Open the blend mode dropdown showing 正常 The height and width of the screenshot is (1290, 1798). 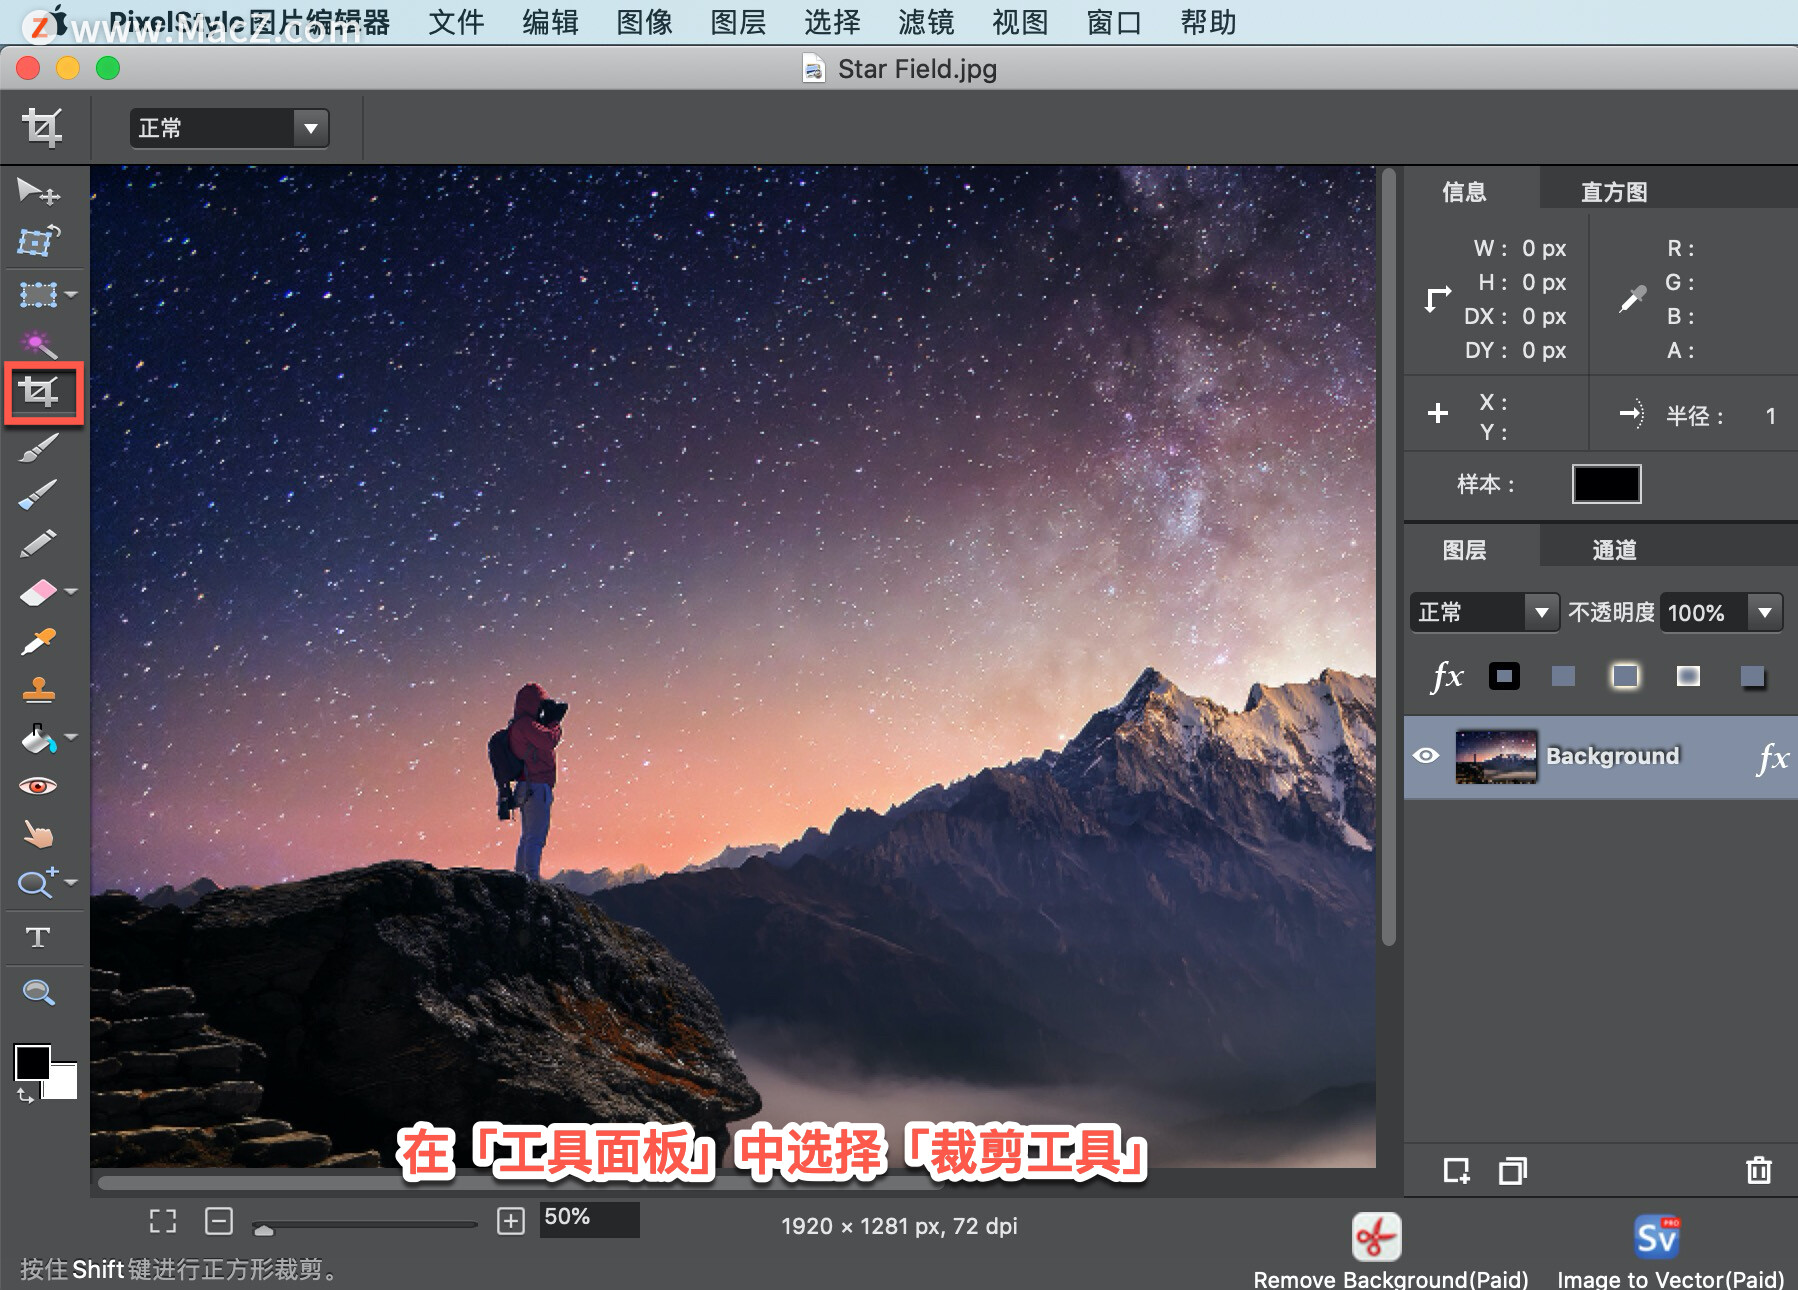1484,612
